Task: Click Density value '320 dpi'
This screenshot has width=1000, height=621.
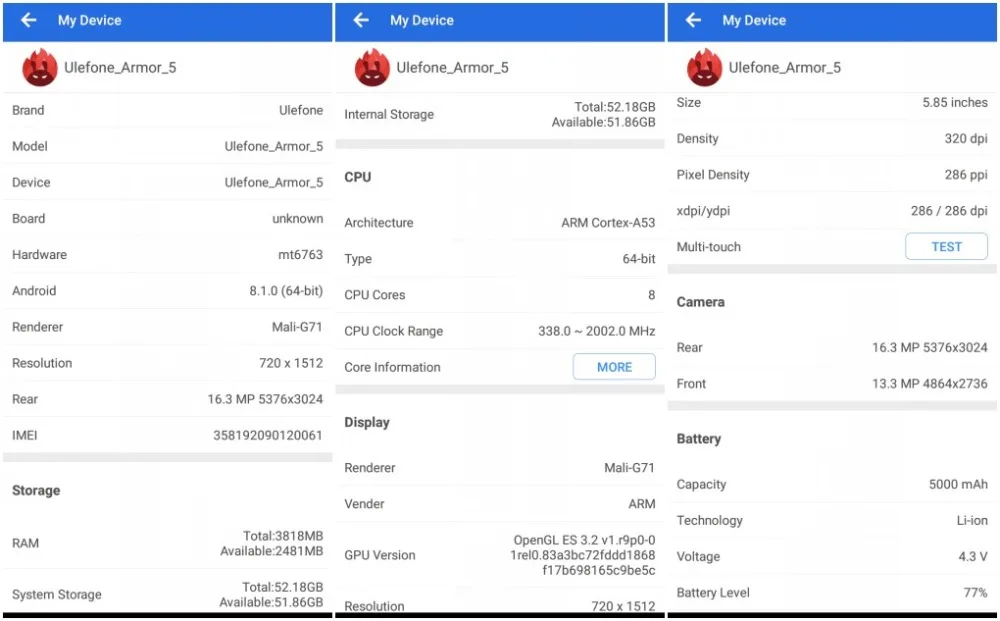Action: pyautogui.click(x=966, y=138)
